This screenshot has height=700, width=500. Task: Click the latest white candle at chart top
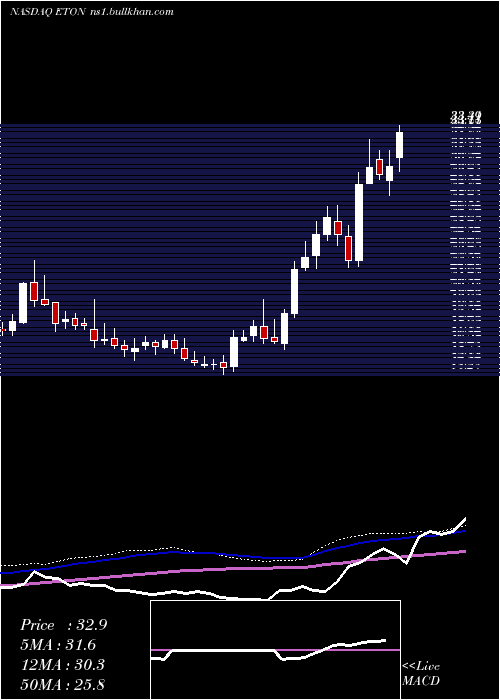[400, 145]
